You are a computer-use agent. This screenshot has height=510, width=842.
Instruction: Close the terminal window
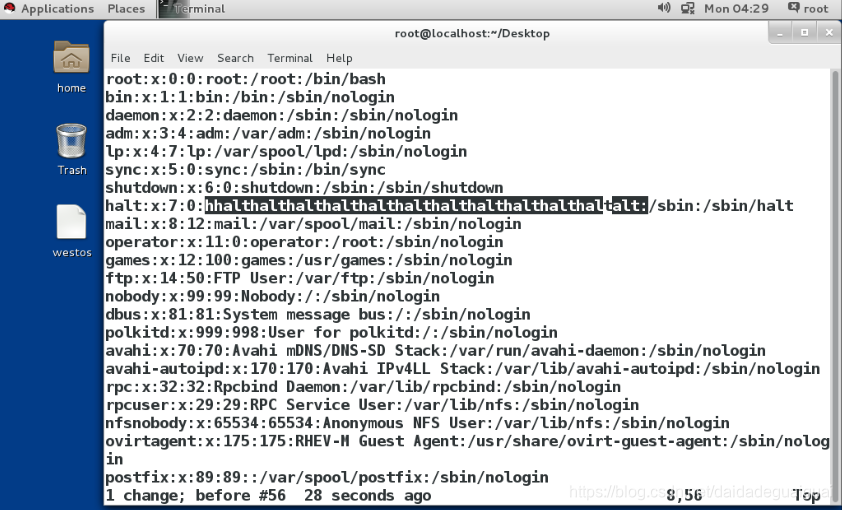click(829, 33)
